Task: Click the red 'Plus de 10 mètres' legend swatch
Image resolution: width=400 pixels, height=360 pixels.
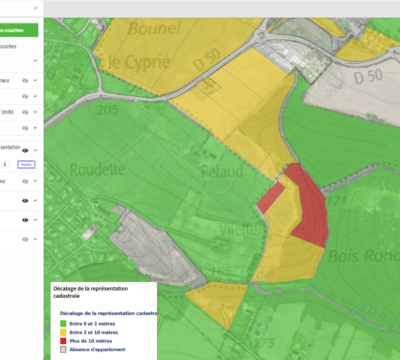Action: coord(63,341)
